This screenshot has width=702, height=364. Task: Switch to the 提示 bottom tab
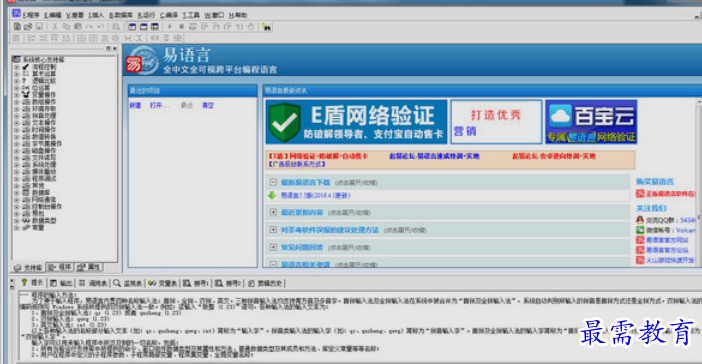pyautogui.click(x=32, y=283)
